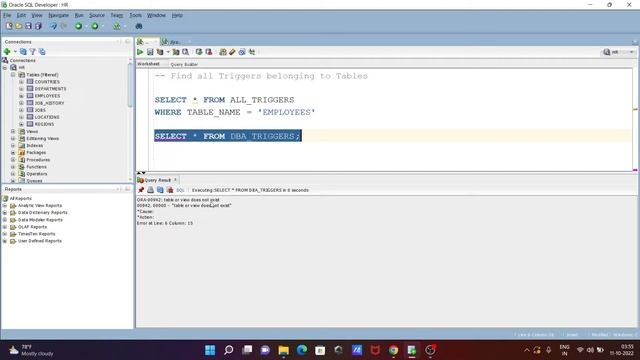Expand the DEPARTMENTS table node

[21, 89]
